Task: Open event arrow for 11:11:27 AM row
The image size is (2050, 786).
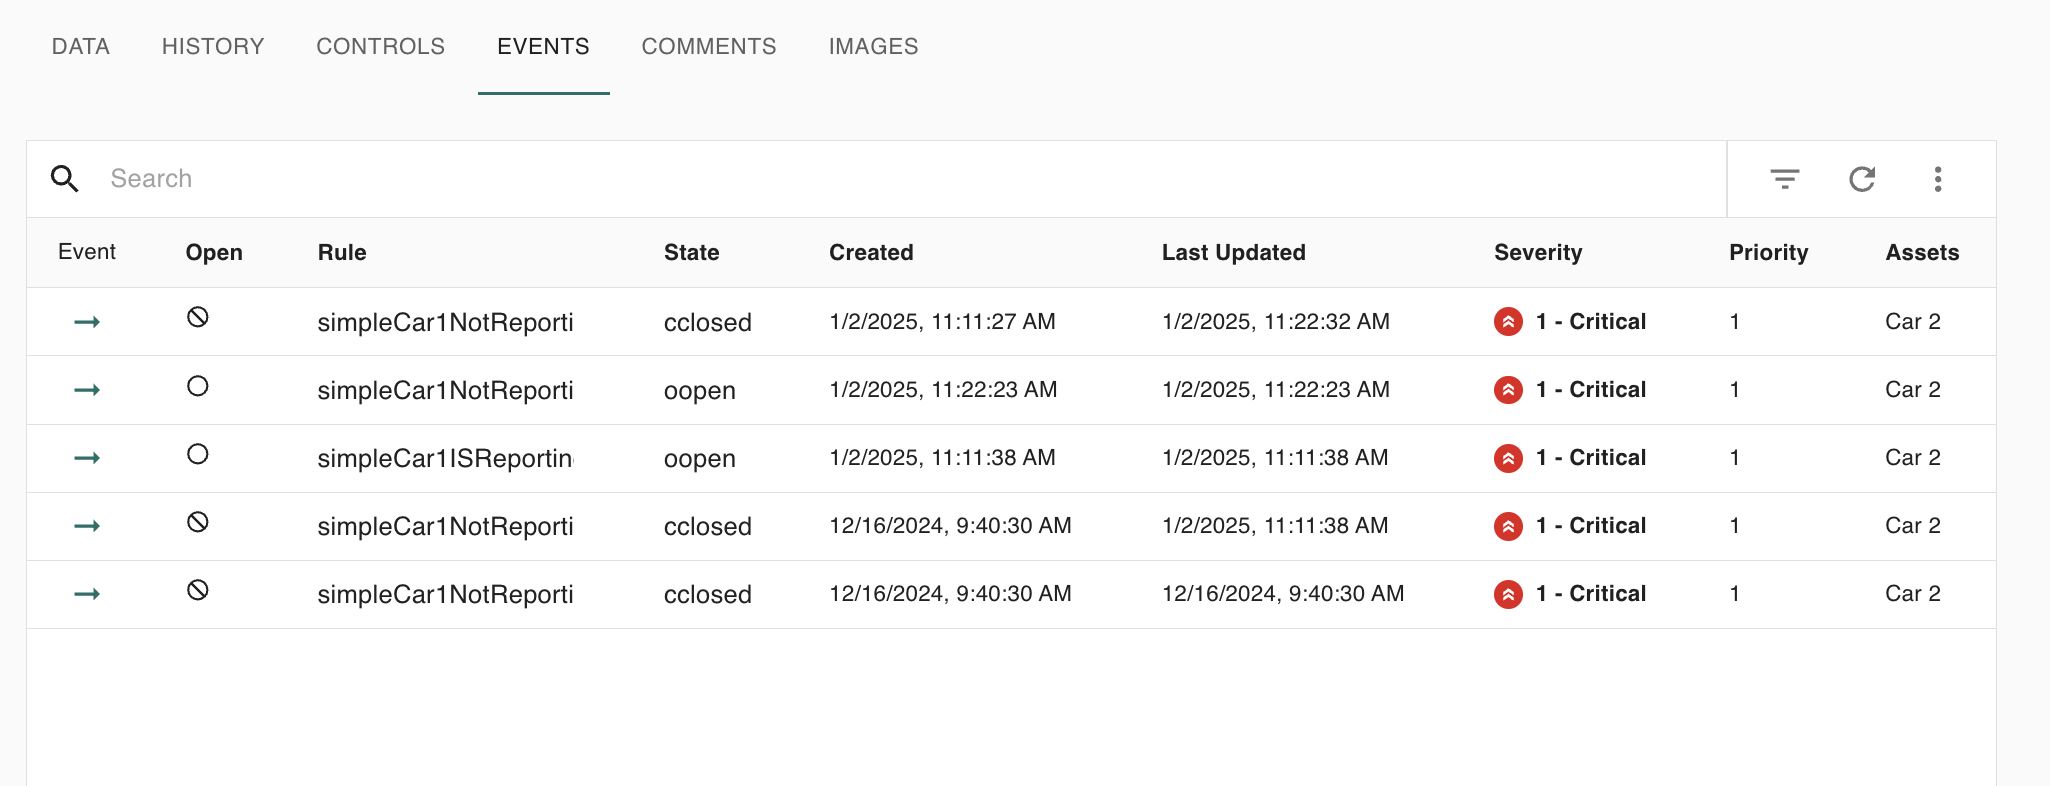Action: (87, 322)
